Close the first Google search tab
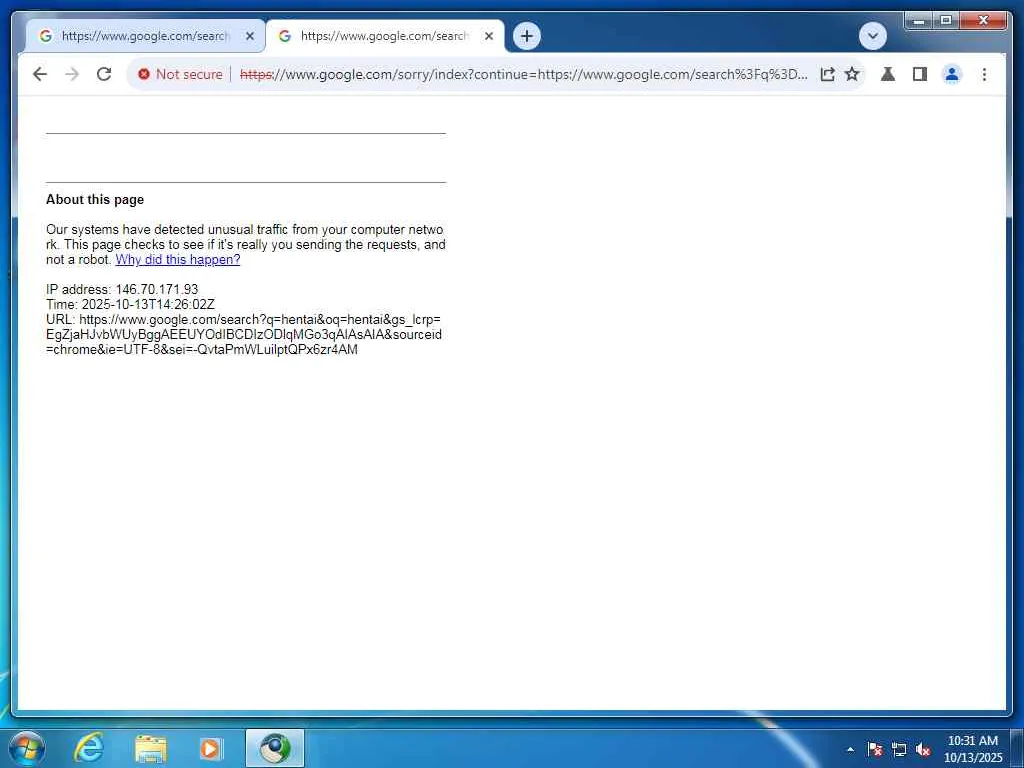The width and height of the screenshot is (1024, 768). click(249, 37)
